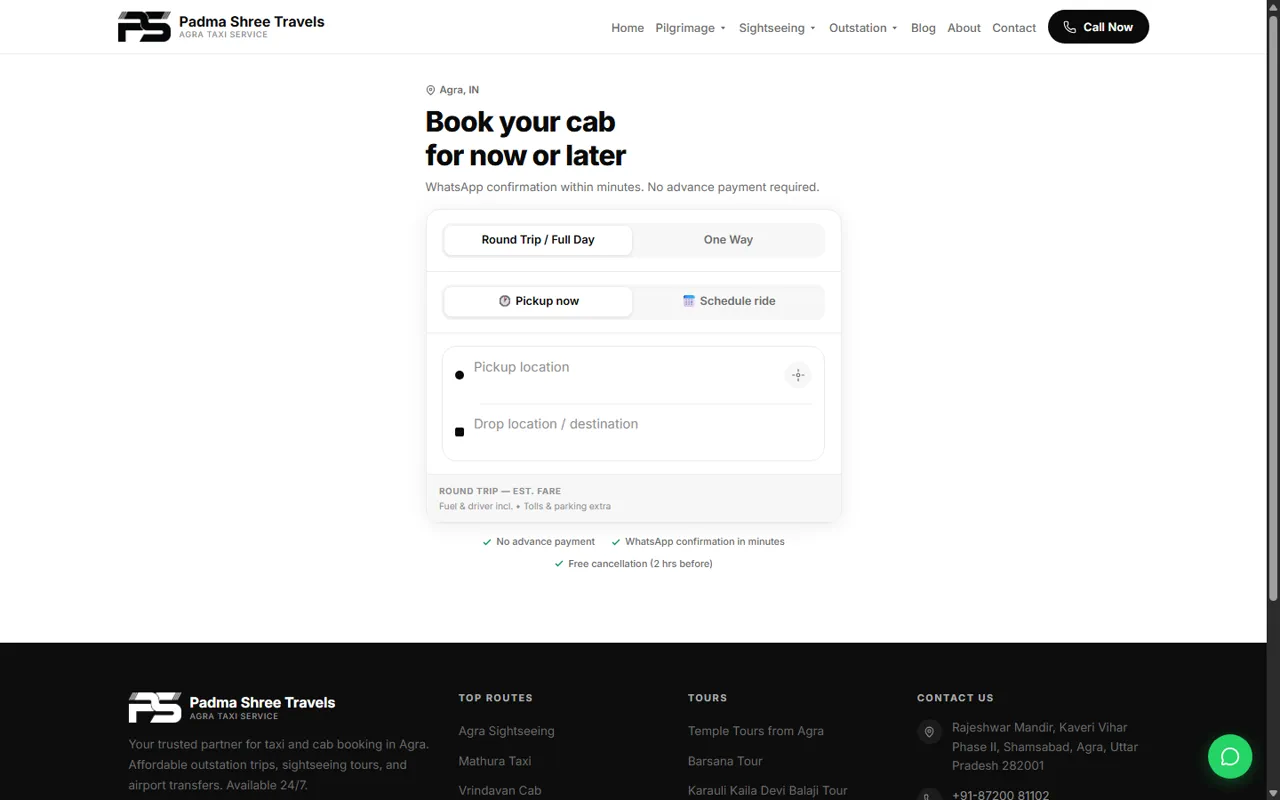
Task: Click the 'Book your cab for now or later' heading
Action: click(x=525, y=138)
